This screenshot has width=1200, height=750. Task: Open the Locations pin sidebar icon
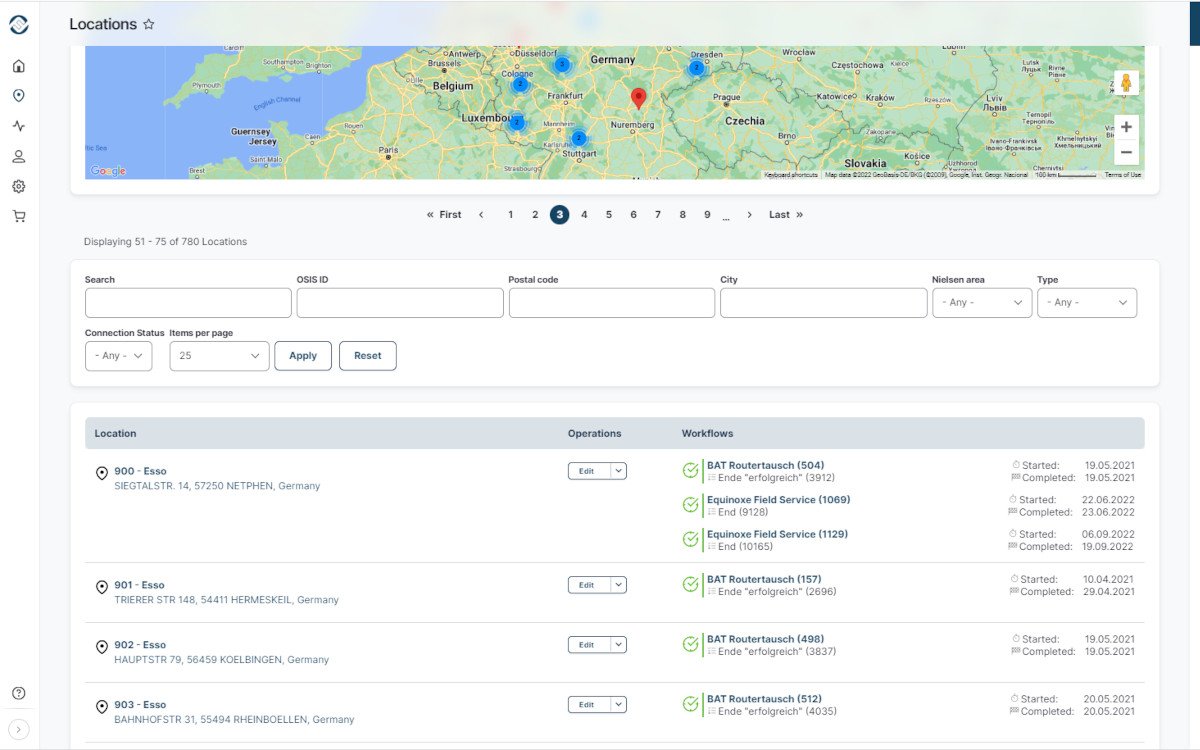19,96
